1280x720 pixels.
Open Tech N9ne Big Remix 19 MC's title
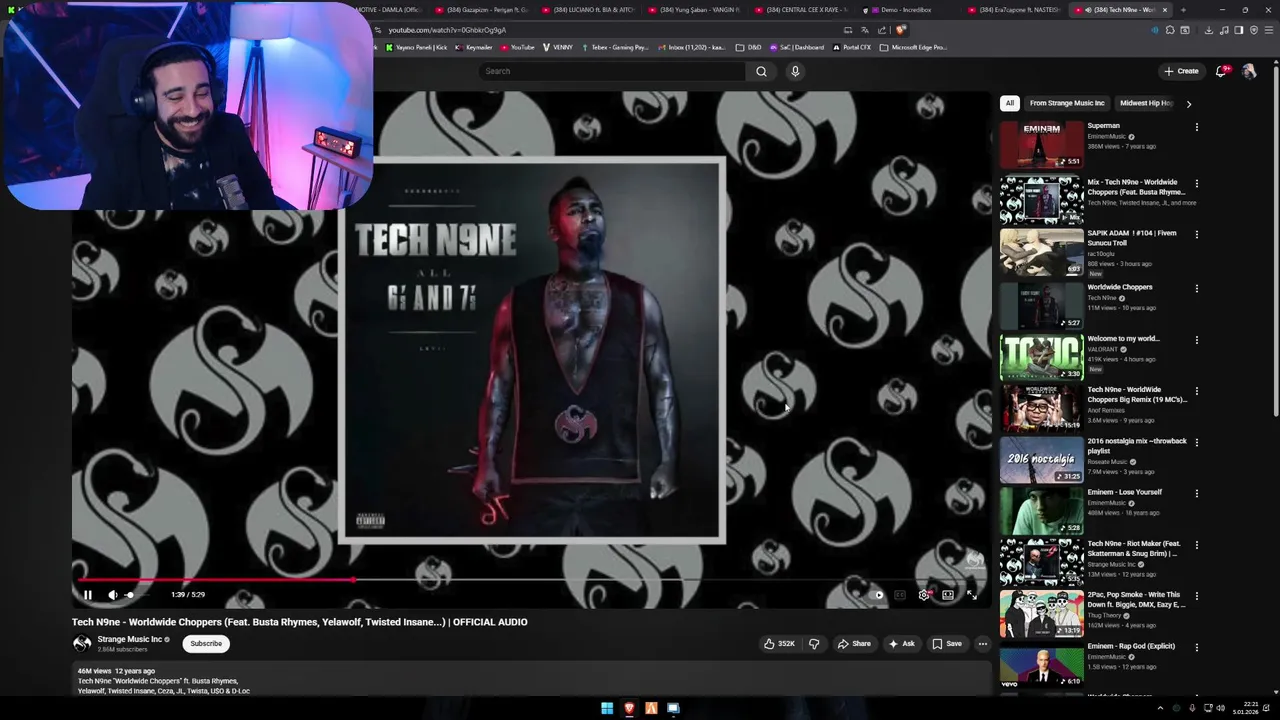(x=1137, y=395)
